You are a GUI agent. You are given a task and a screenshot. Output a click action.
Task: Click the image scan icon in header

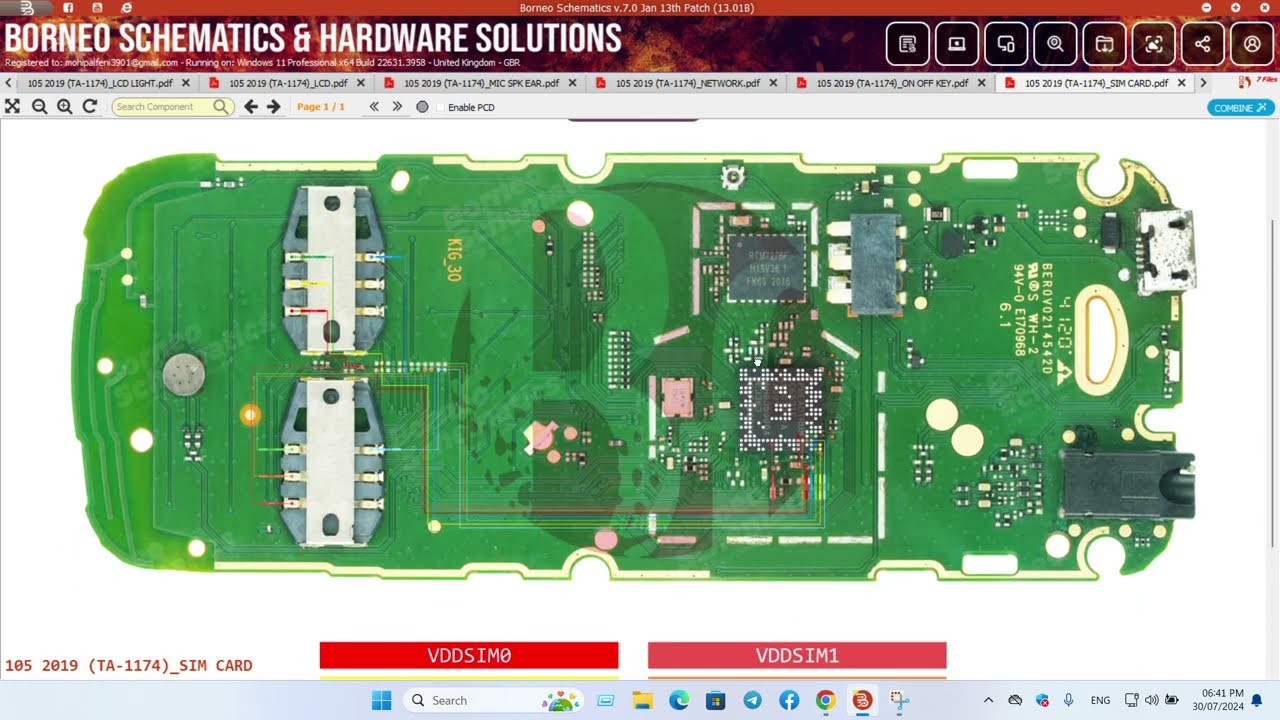click(1153, 44)
